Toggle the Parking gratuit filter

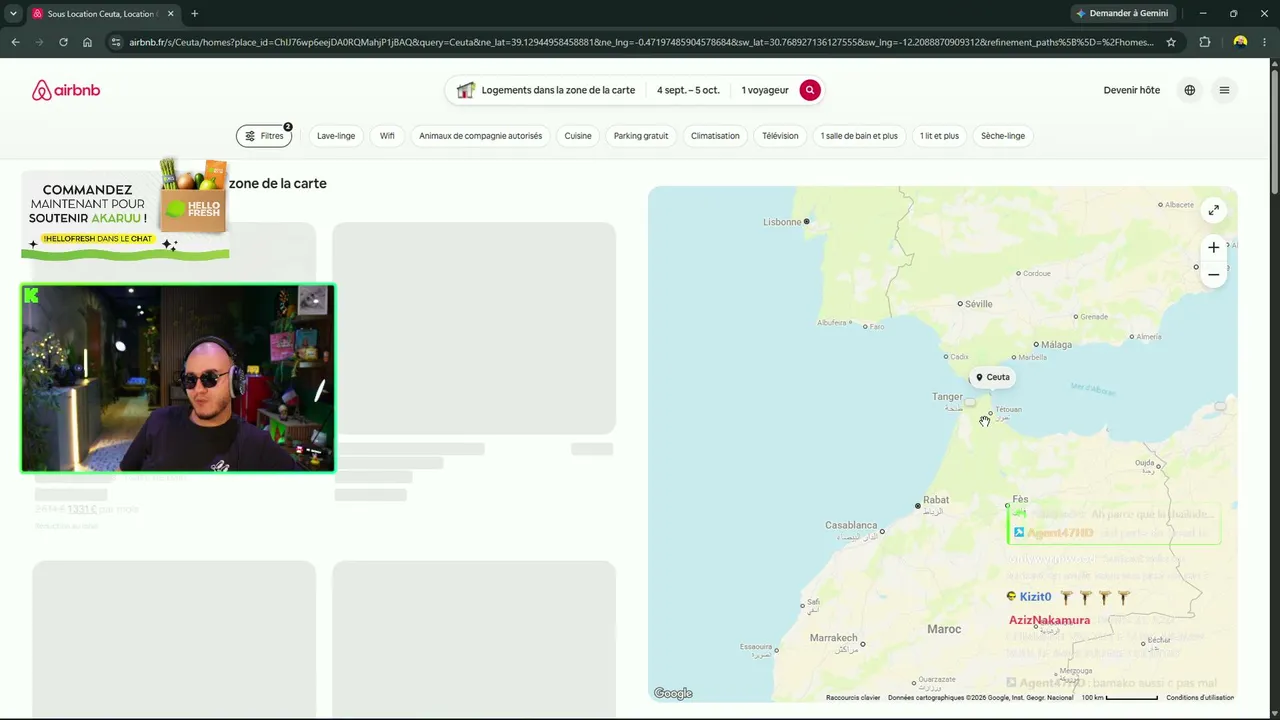641,136
